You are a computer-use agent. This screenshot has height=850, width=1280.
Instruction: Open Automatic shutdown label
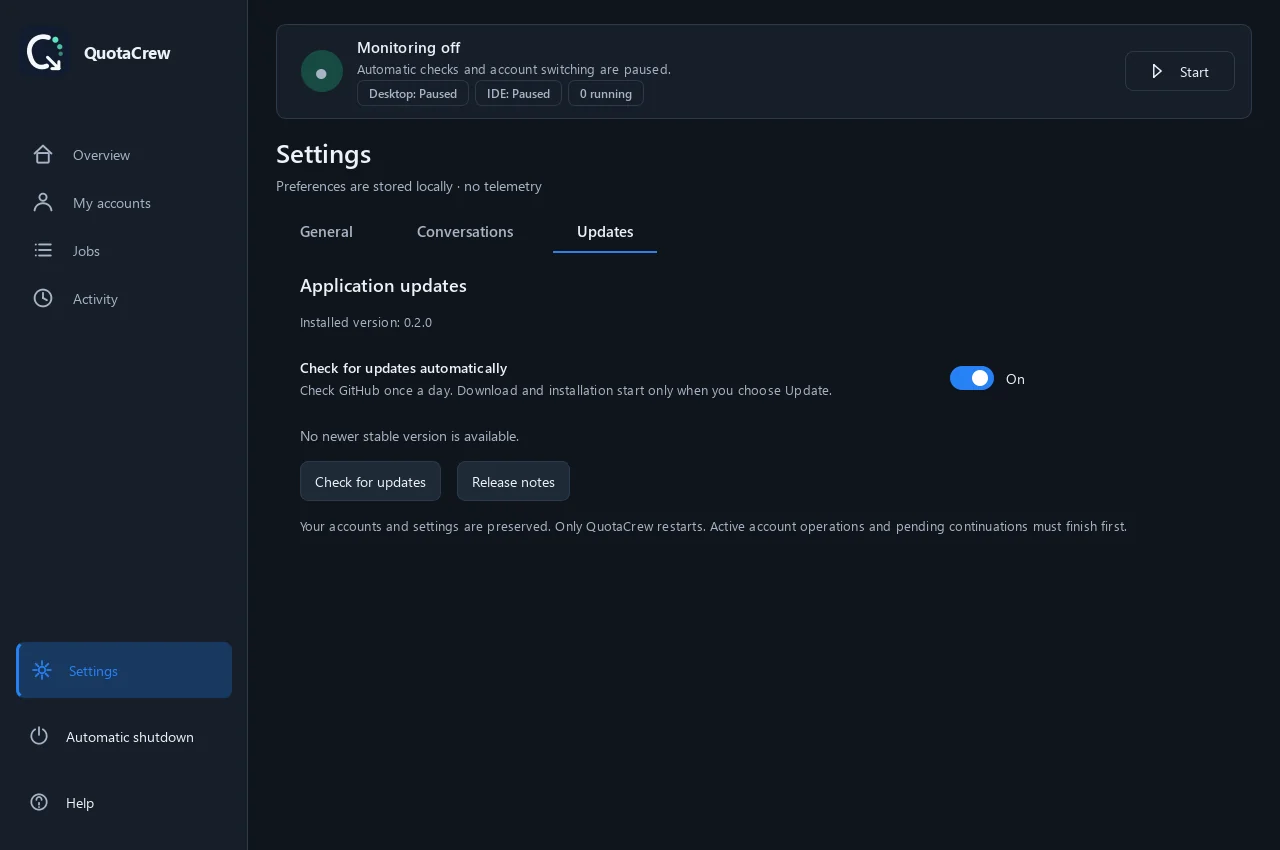130,737
